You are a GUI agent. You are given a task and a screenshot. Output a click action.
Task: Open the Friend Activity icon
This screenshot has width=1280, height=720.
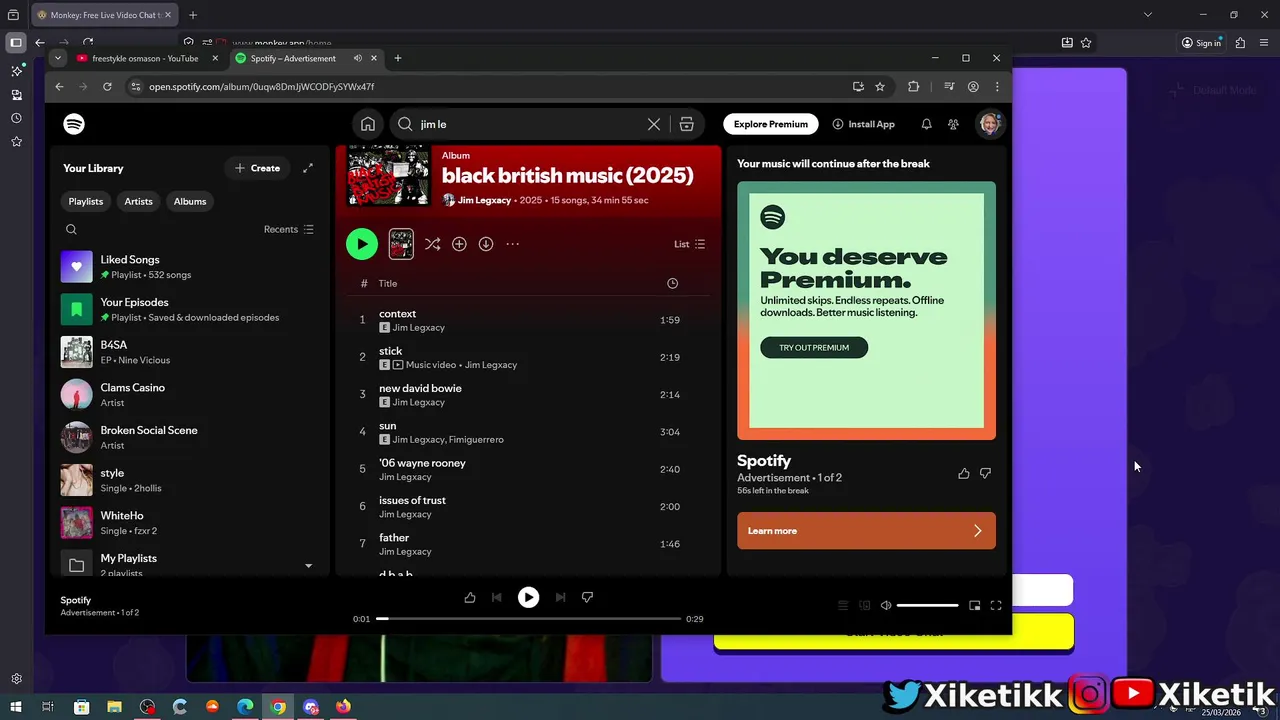tap(953, 124)
